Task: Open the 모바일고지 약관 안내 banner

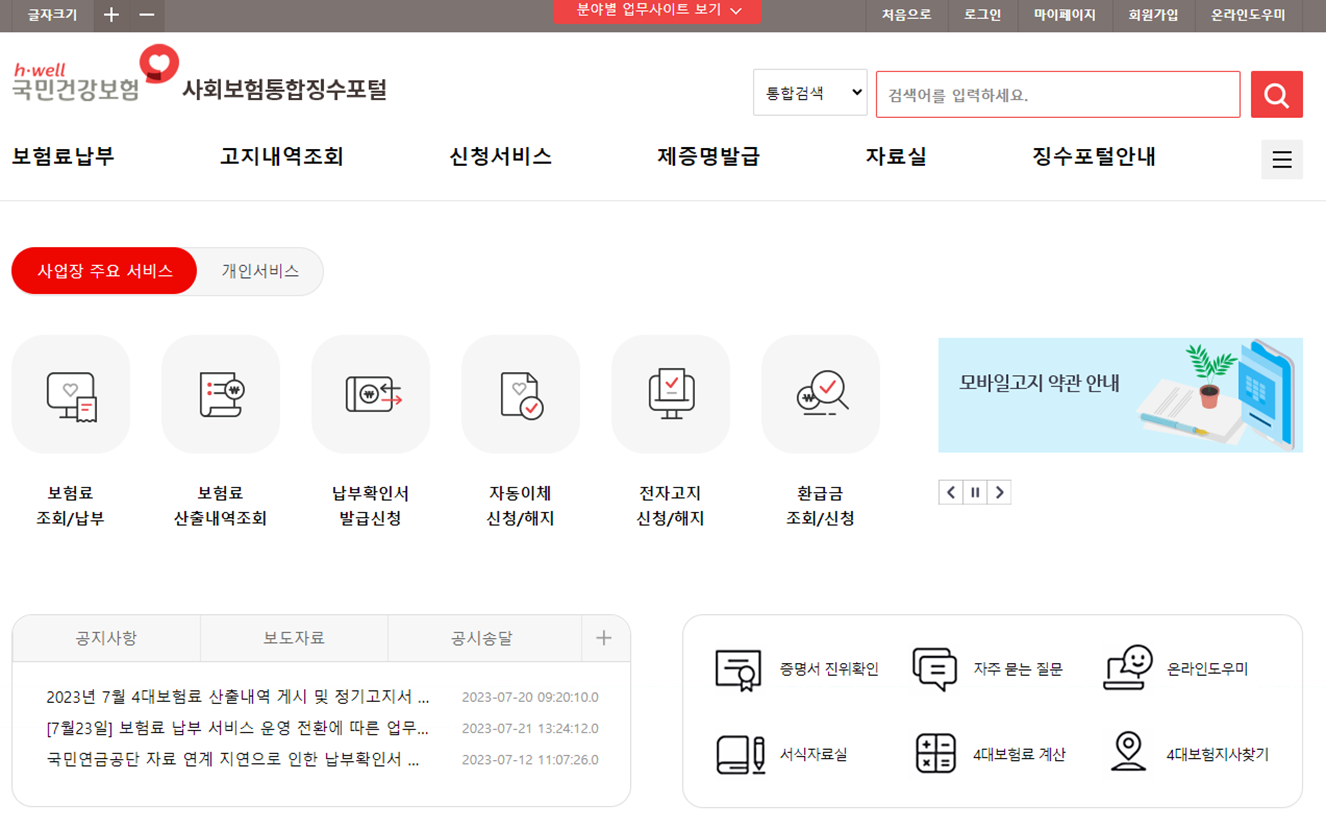Action: [x=1120, y=395]
